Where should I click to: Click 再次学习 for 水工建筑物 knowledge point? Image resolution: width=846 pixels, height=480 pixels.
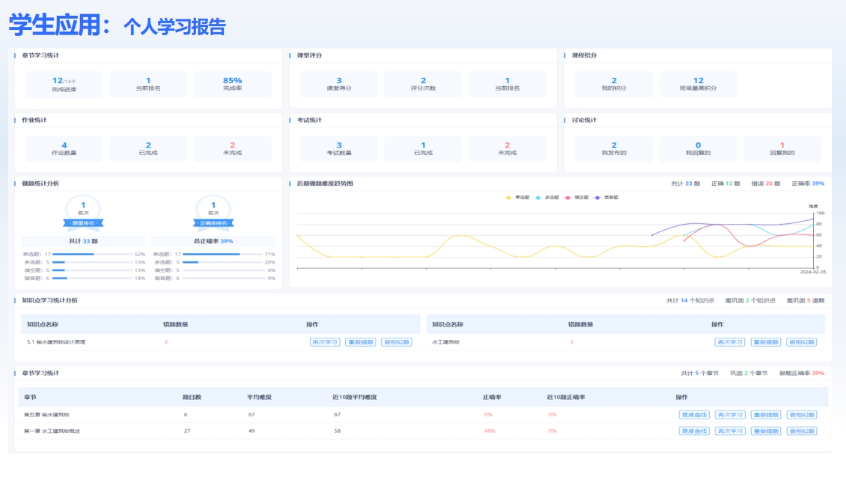pyautogui.click(x=729, y=342)
